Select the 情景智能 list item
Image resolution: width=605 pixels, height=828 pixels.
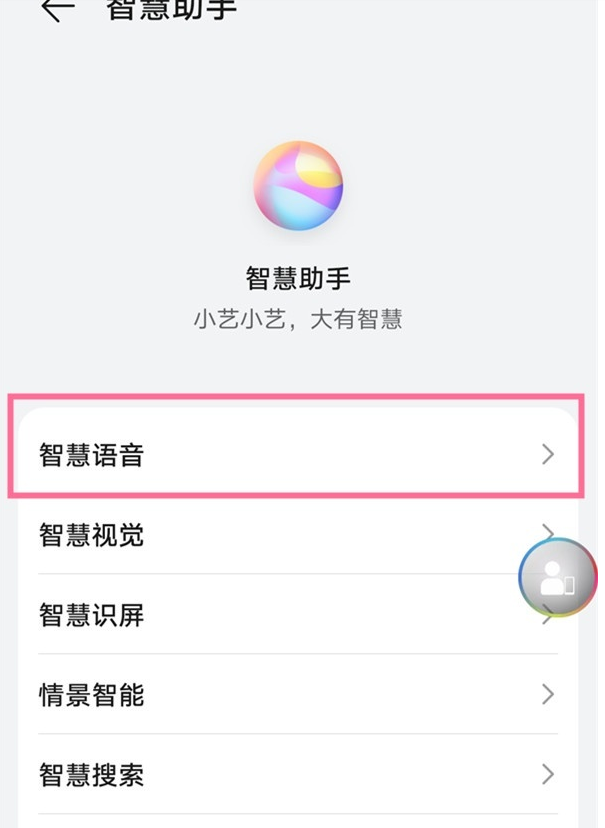click(298, 694)
